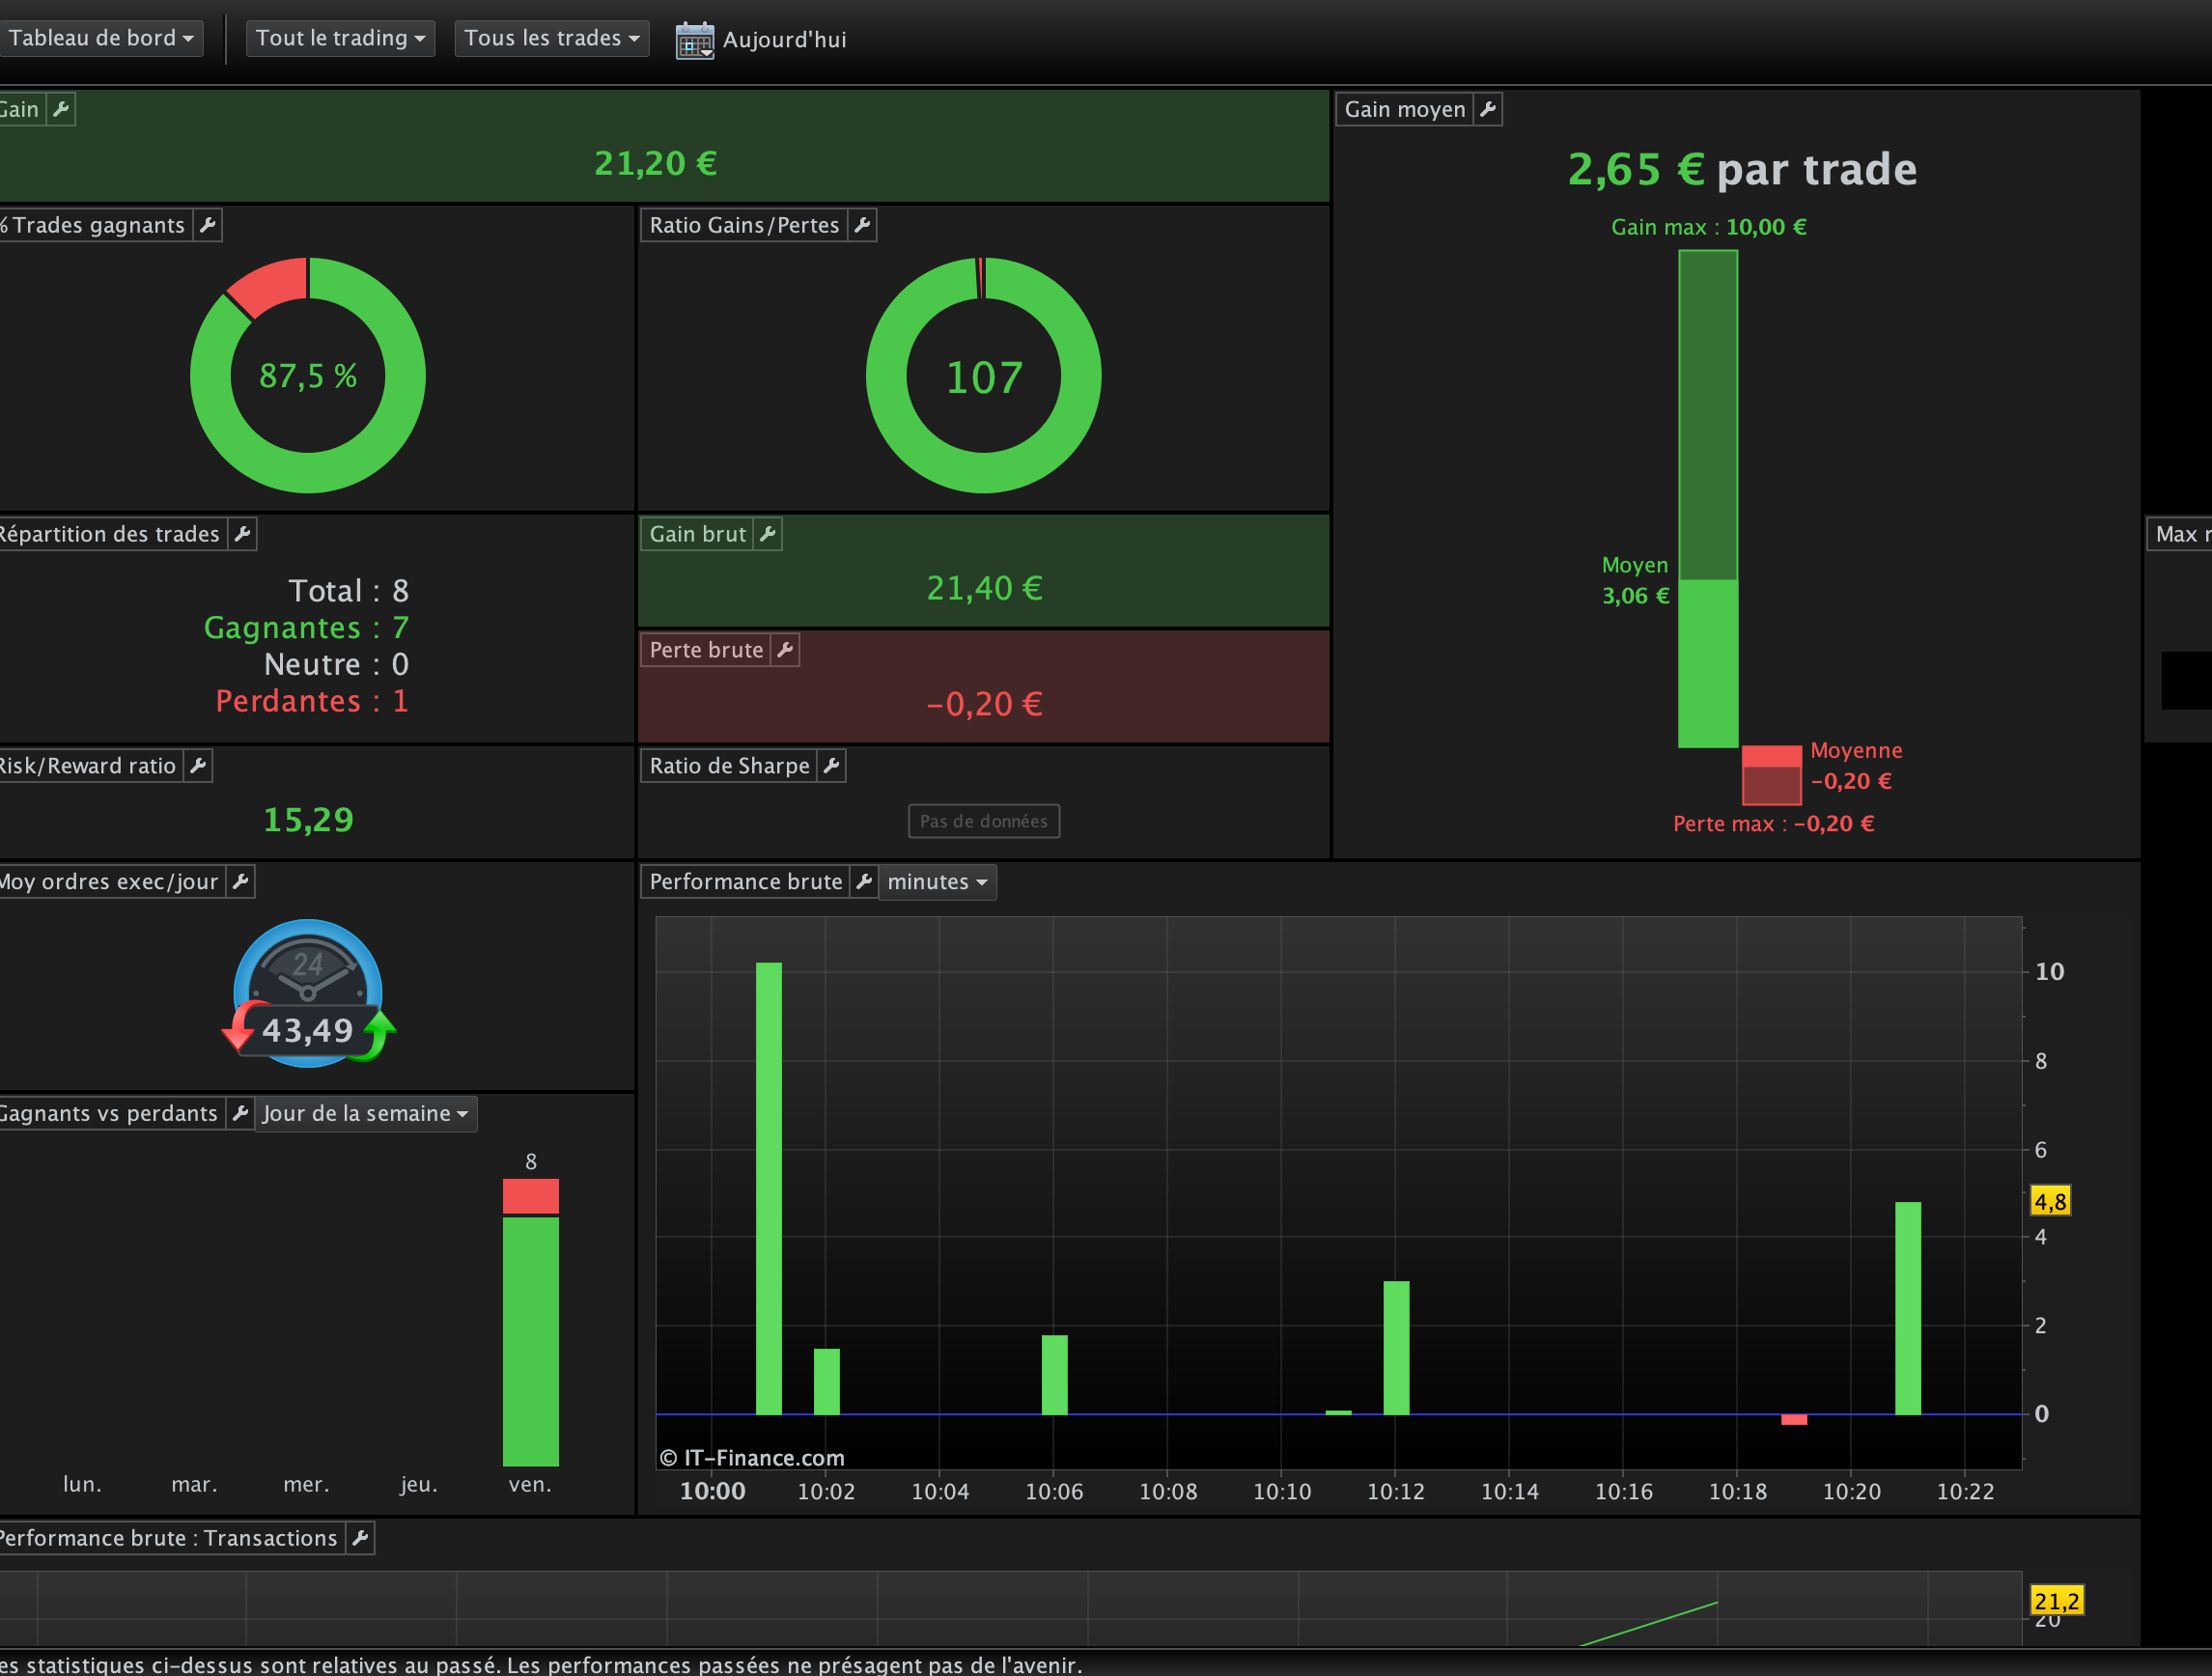Open the Tout le trading menu

[x=340, y=38]
